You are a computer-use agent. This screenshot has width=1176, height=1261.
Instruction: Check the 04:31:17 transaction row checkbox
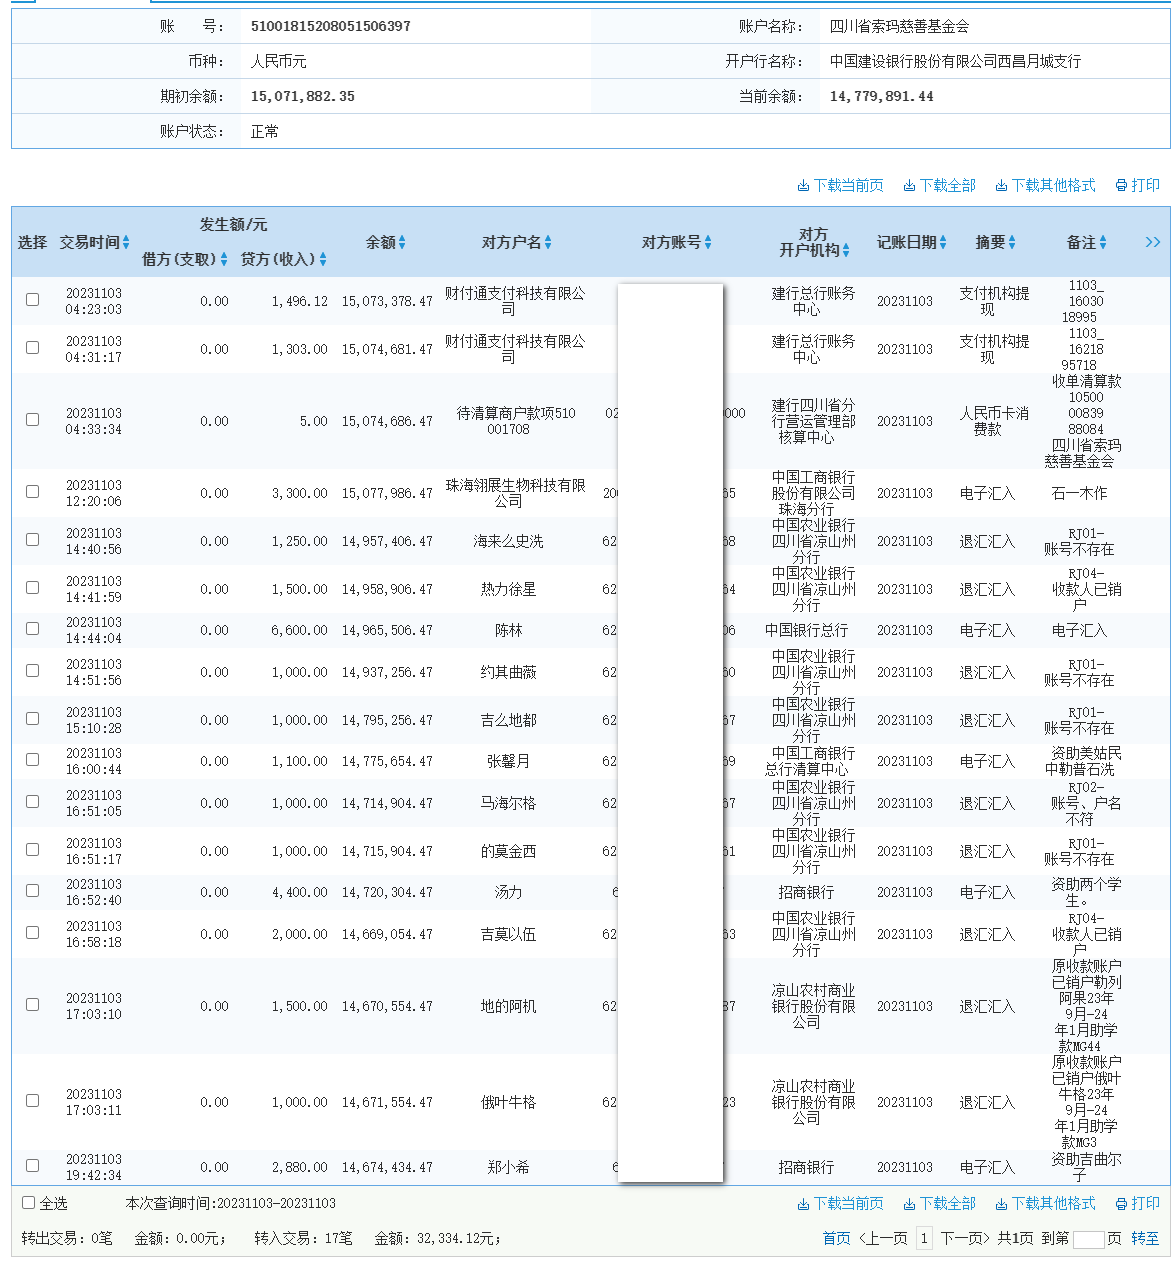point(33,347)
